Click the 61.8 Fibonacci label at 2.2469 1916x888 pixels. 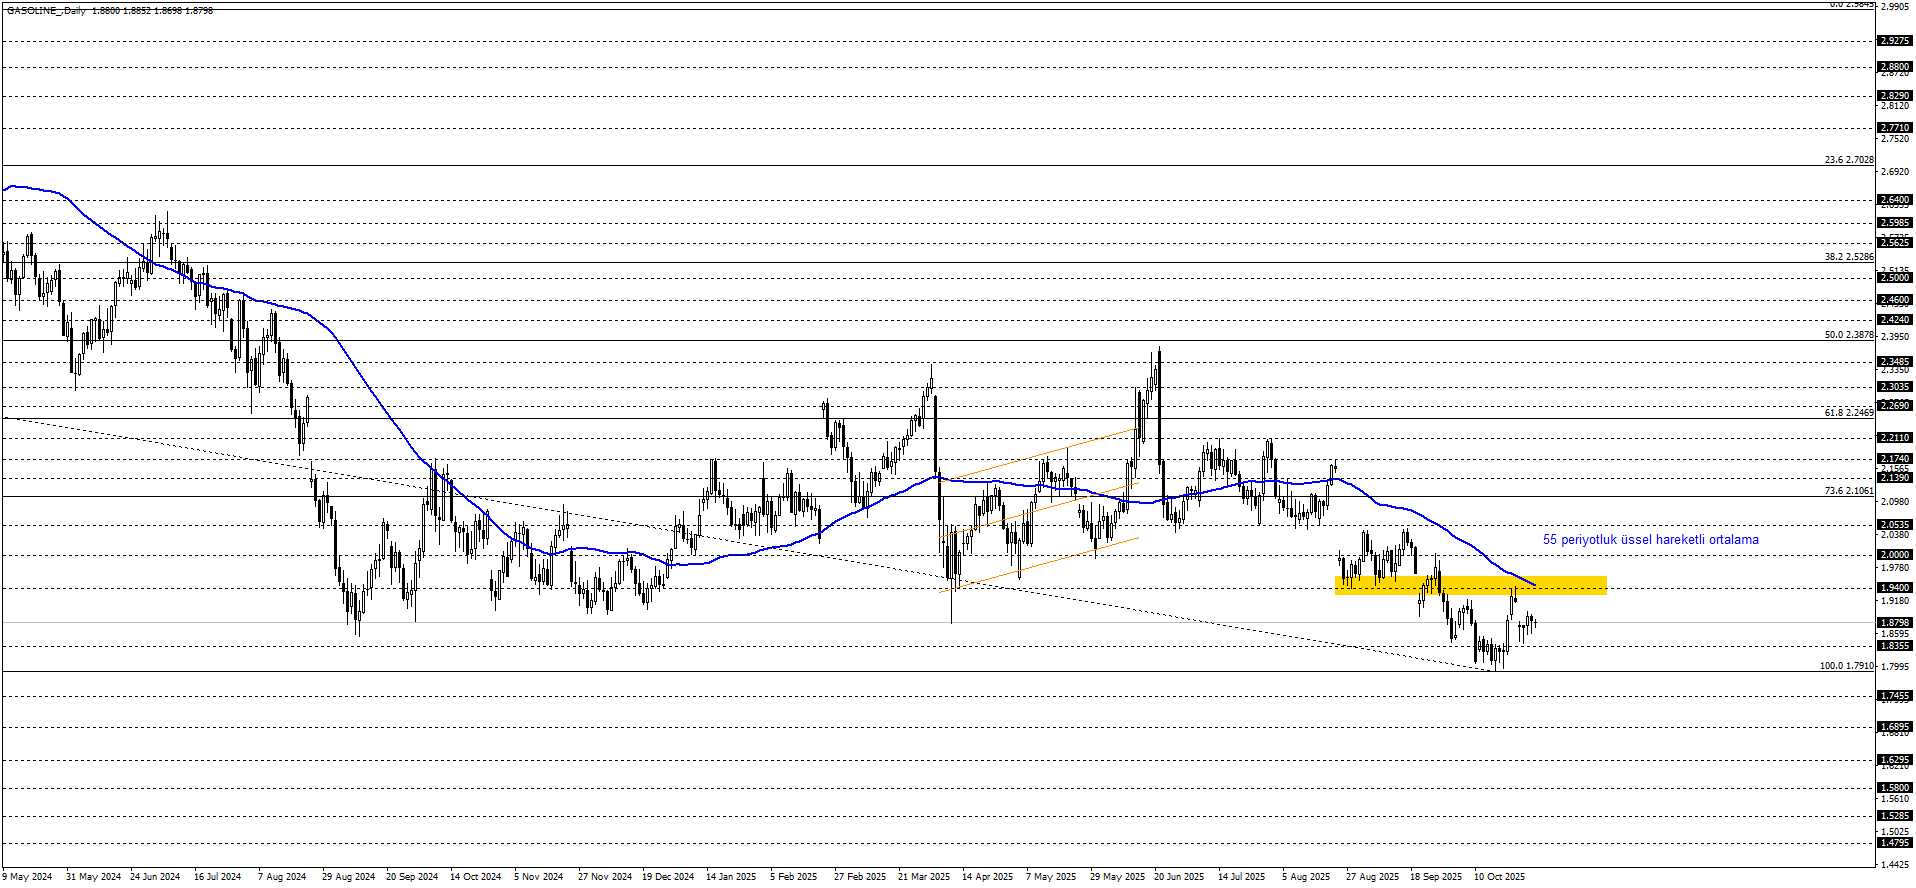pyautogui.click(x=1848, y=412)
